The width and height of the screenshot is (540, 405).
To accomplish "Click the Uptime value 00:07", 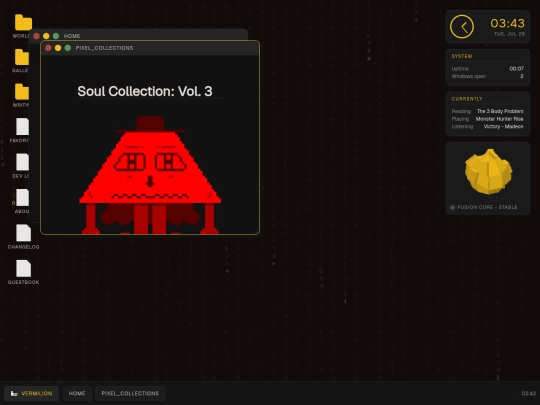I will 517,69.
